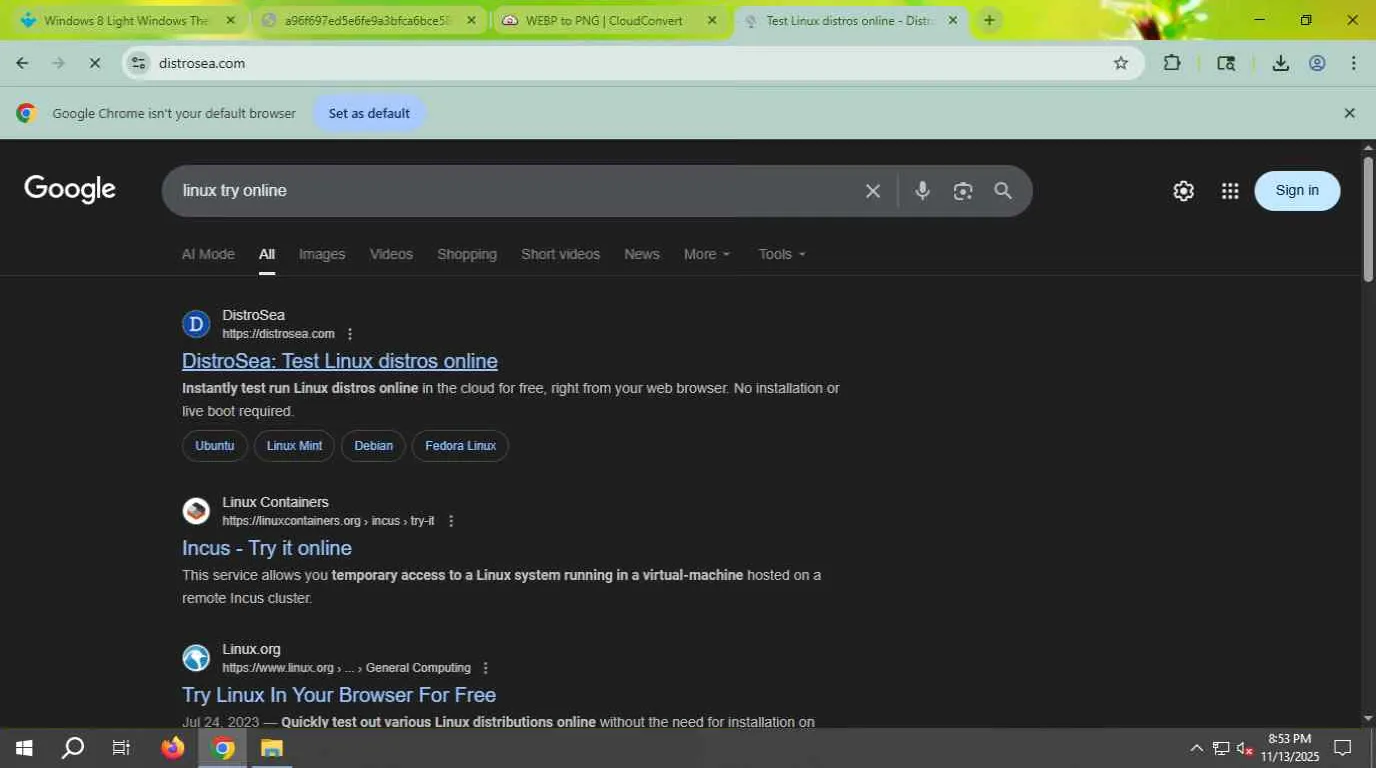Close the WEBP to PNG CloudConvert tab
This screenshot has width=1376, height=768.
tap(712, 20)
